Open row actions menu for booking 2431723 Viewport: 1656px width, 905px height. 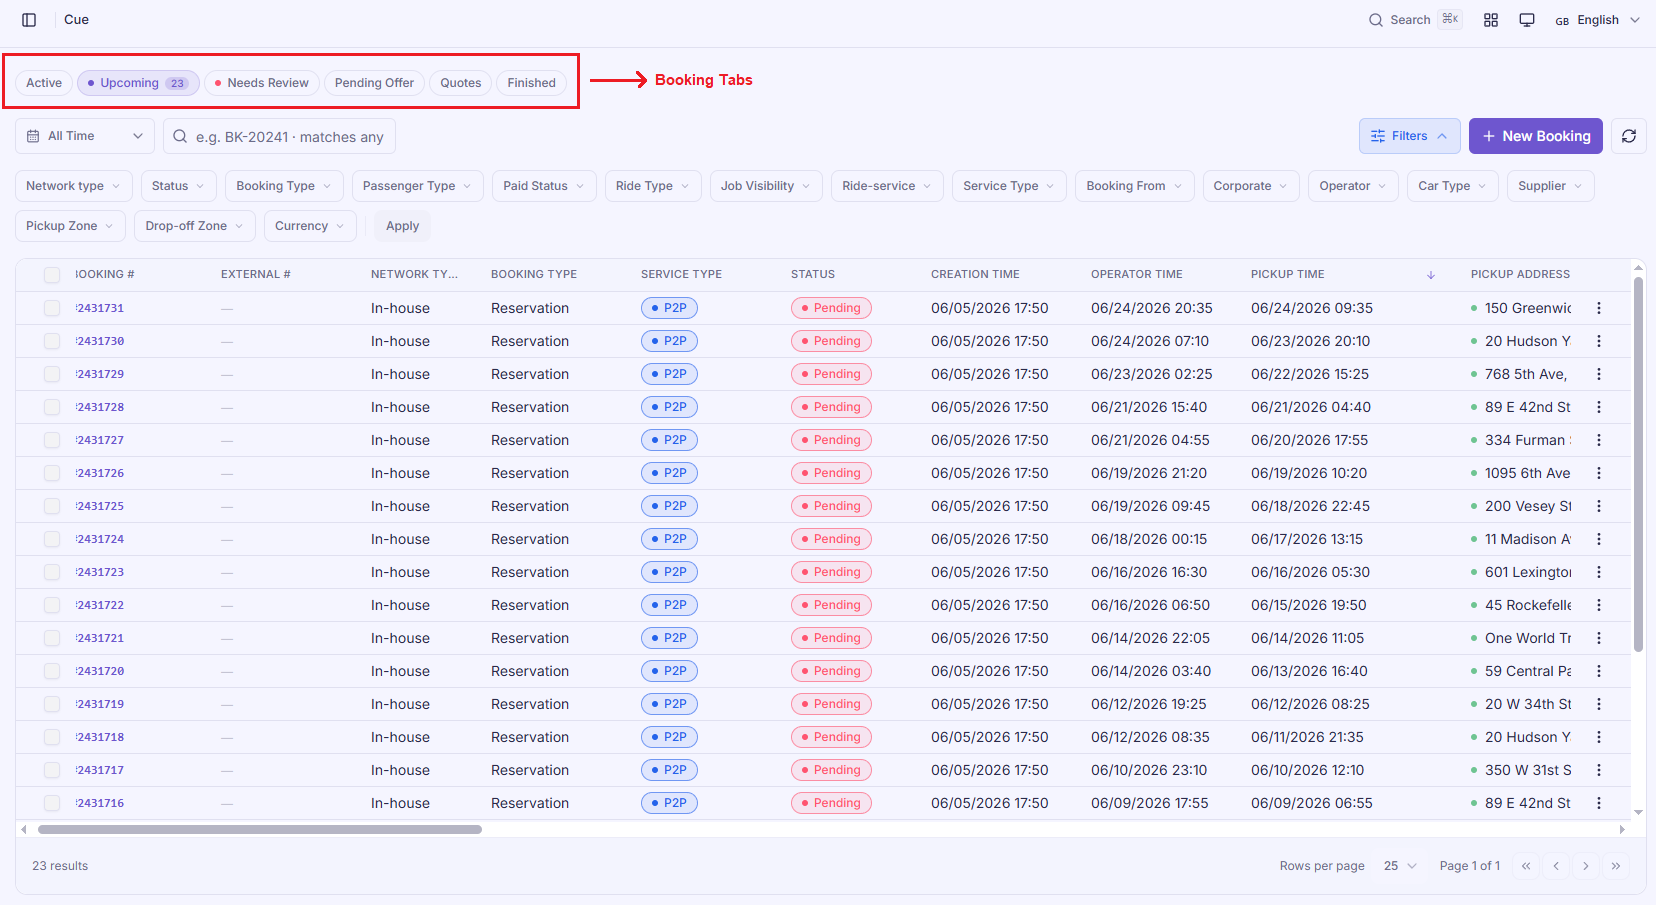[x=1599, y=572]
